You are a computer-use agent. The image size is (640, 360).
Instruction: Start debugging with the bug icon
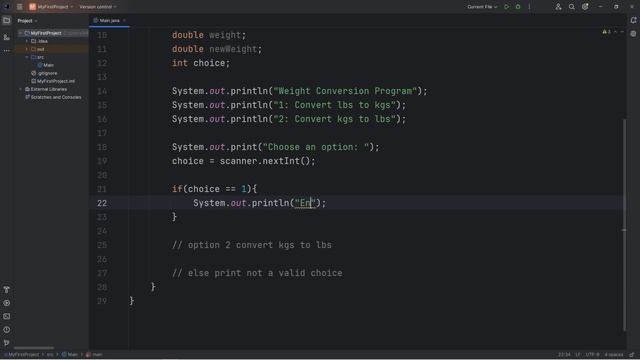point(518,7)
